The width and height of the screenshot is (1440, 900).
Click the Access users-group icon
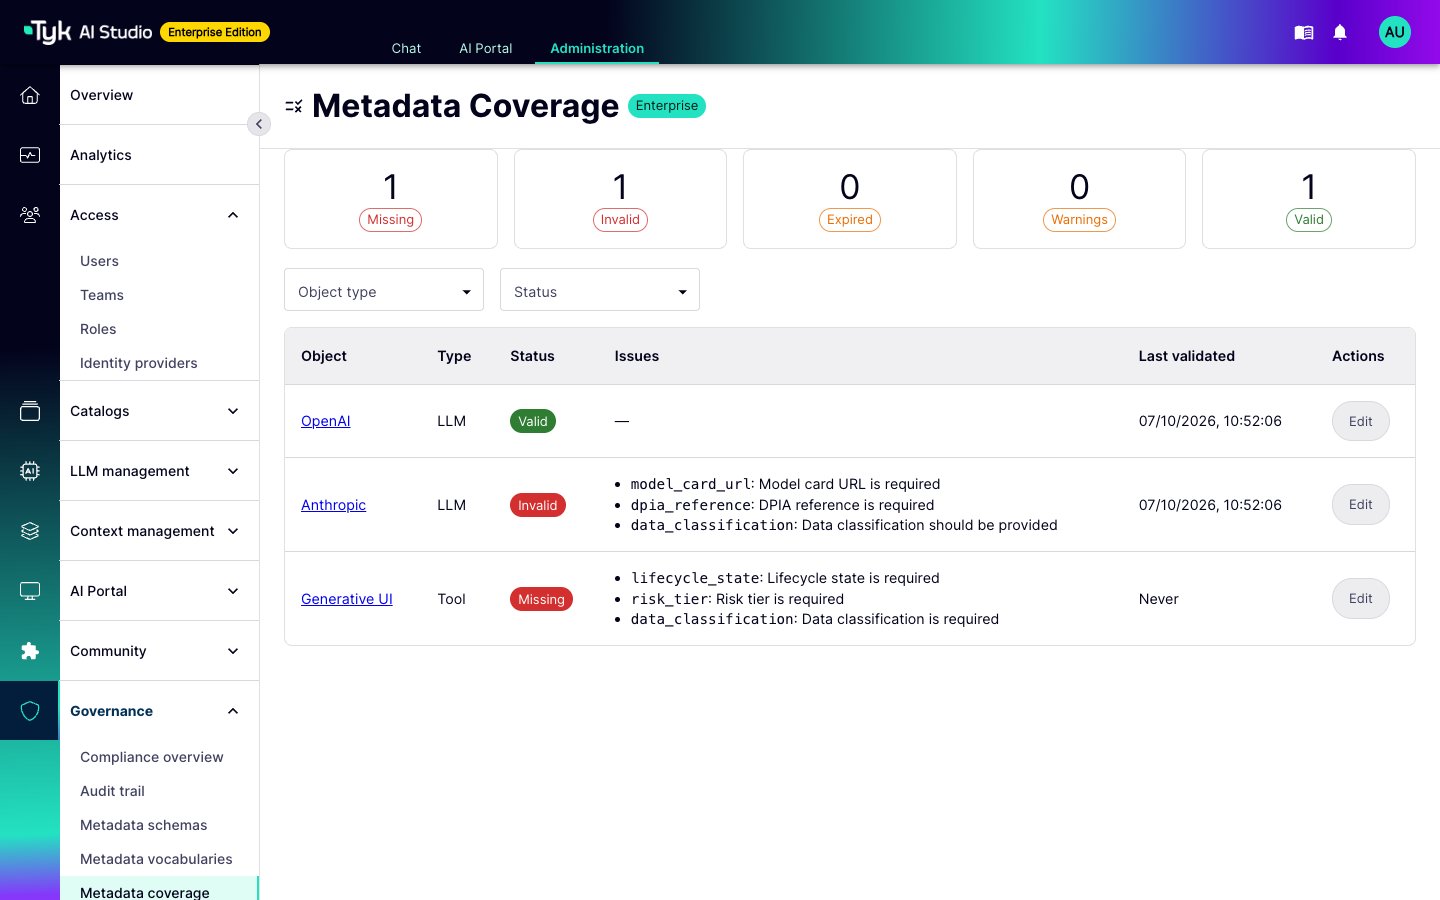[x=30, y=215]
